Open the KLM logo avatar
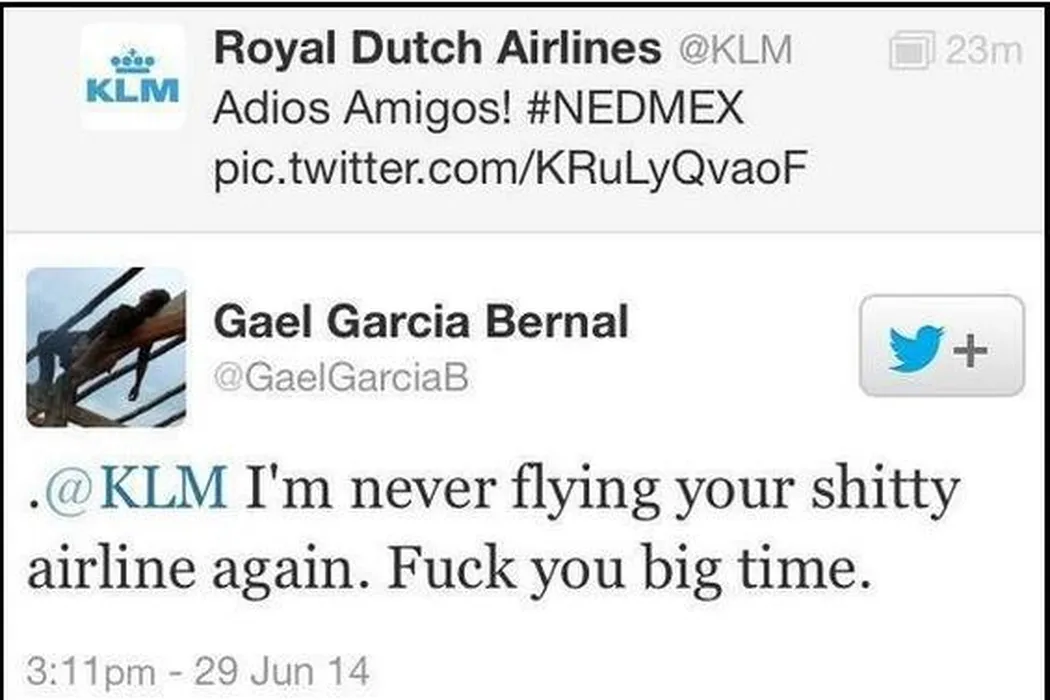 (x=133, y=78)
